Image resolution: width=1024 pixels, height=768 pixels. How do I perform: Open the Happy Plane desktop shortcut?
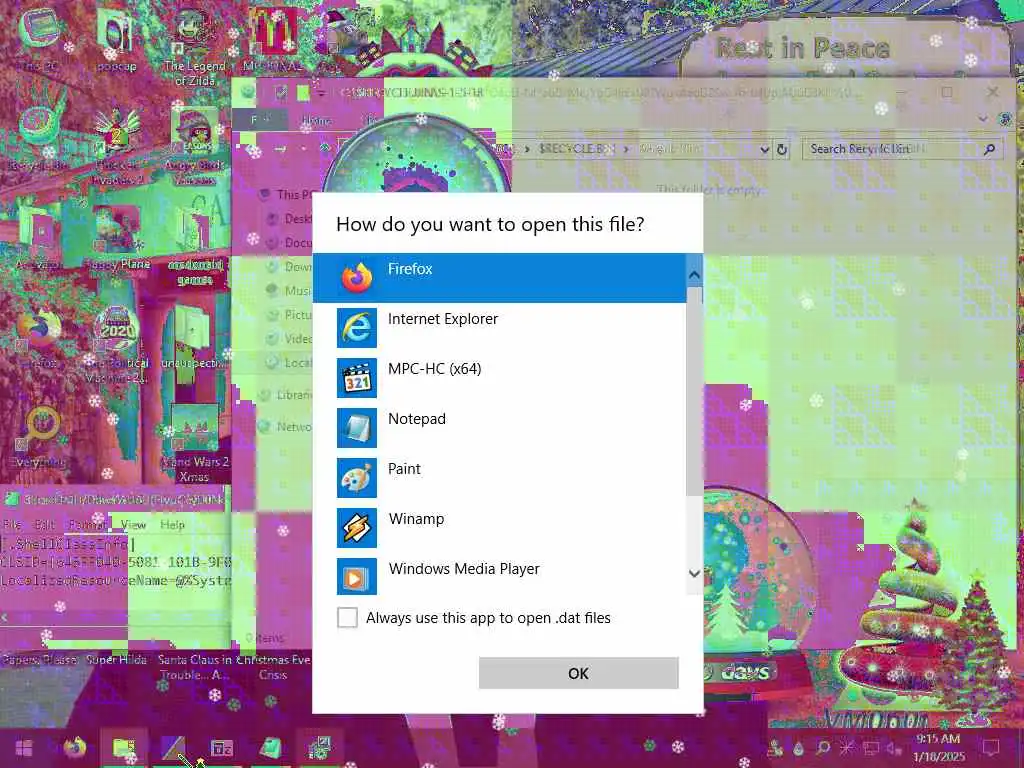click(x=118, y=238)
